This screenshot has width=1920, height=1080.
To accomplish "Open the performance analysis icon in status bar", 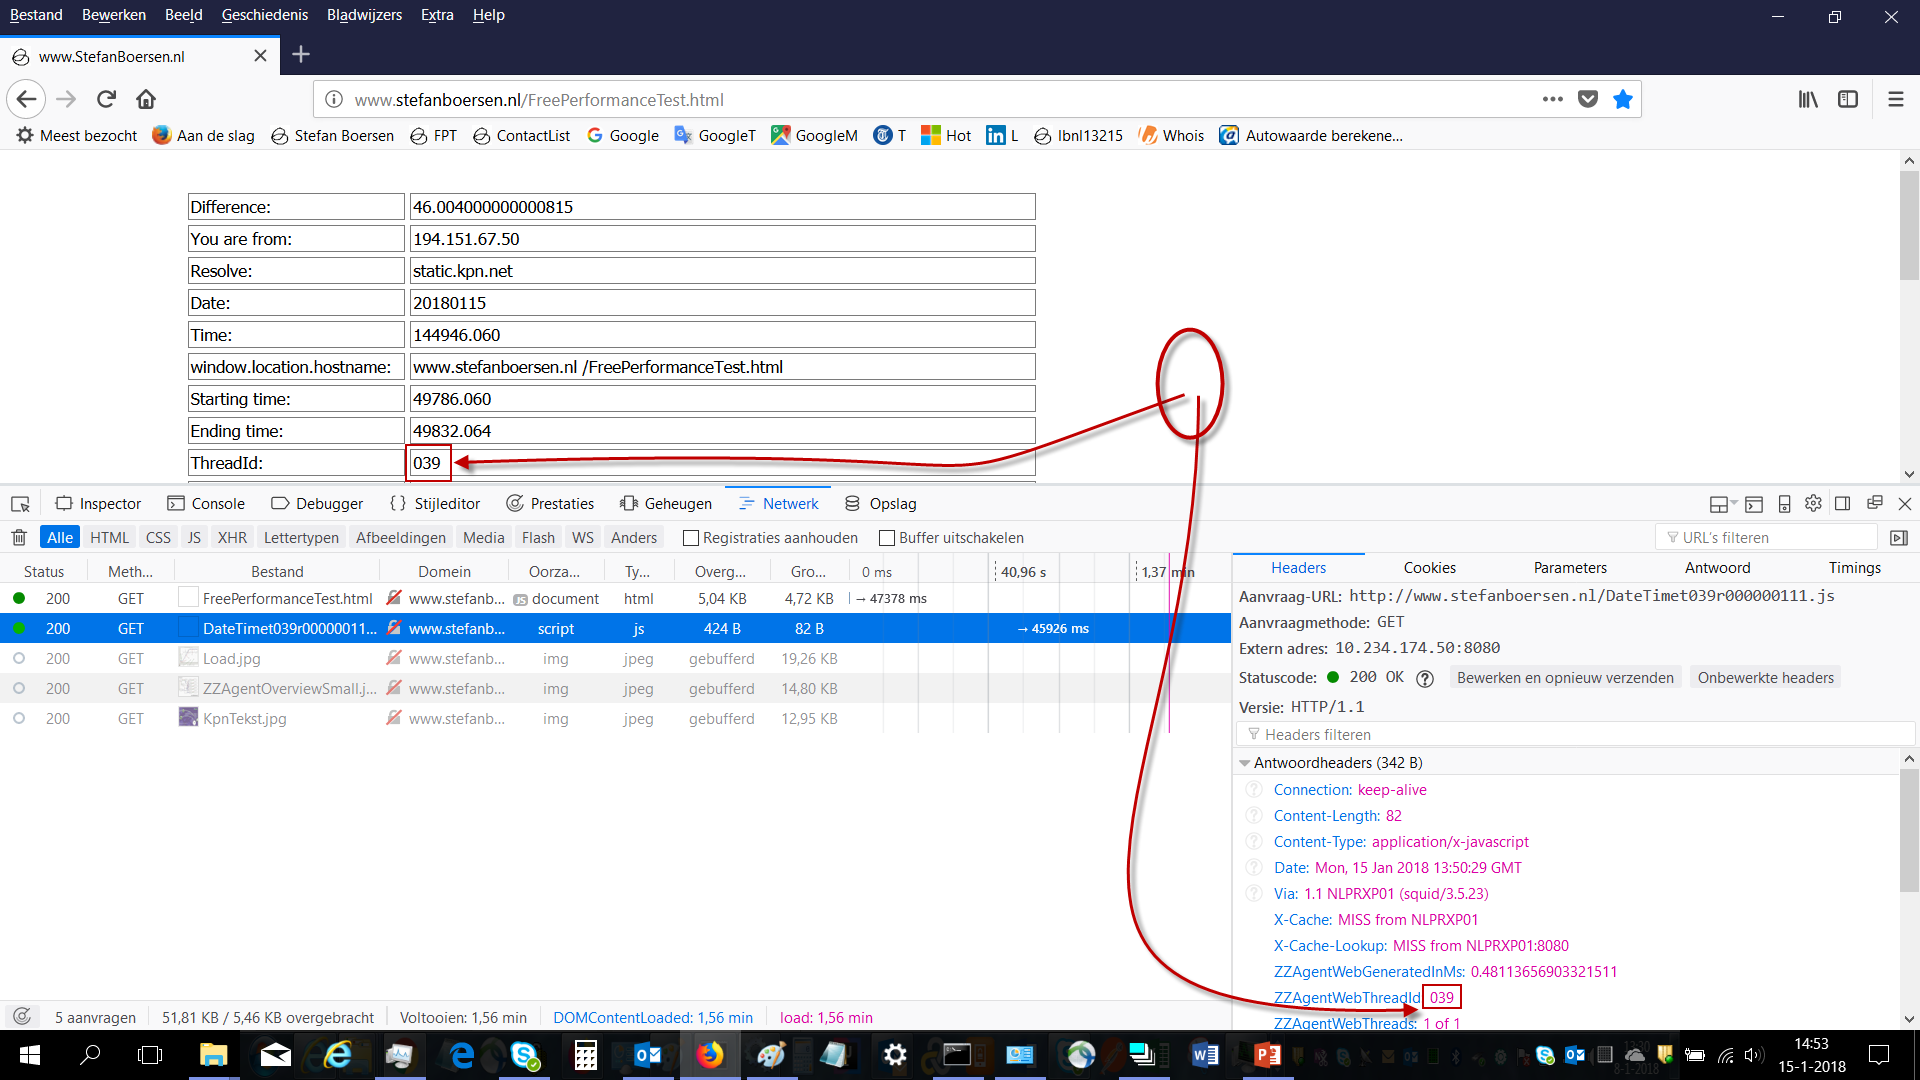I will coord(22,1017).
